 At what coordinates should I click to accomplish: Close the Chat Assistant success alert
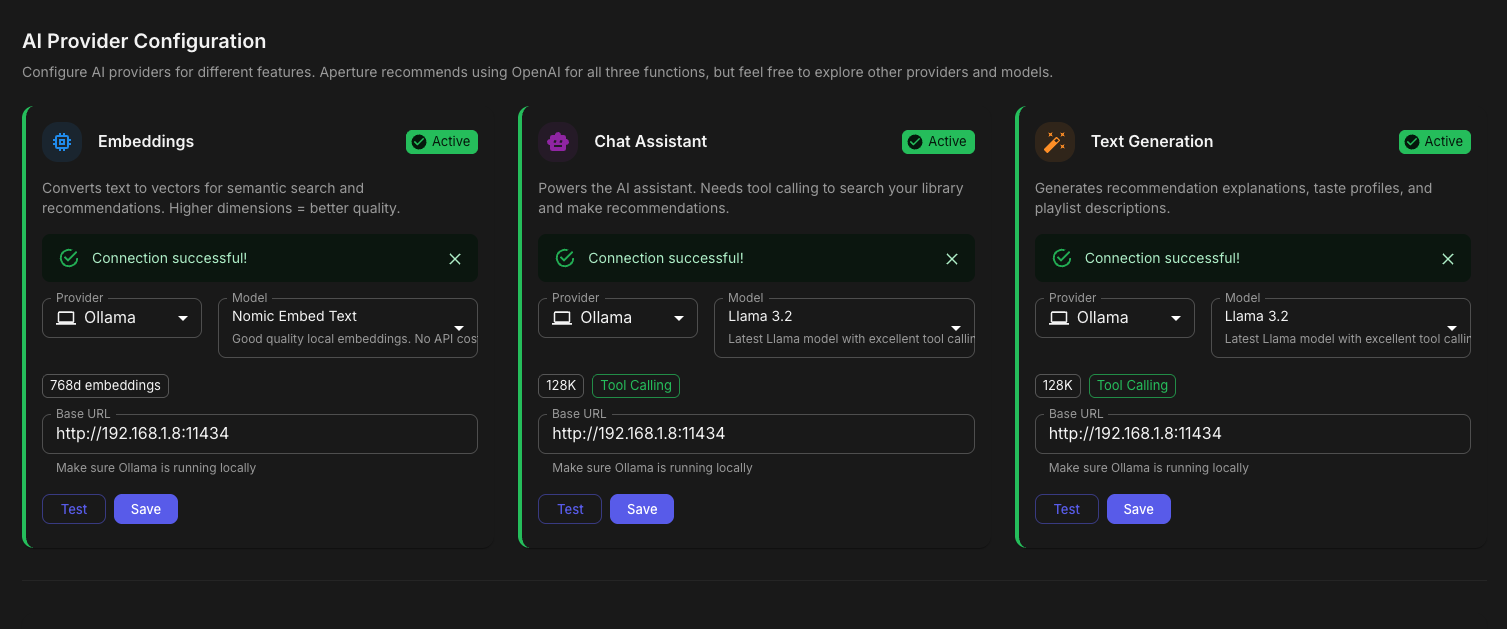point(952,259)
